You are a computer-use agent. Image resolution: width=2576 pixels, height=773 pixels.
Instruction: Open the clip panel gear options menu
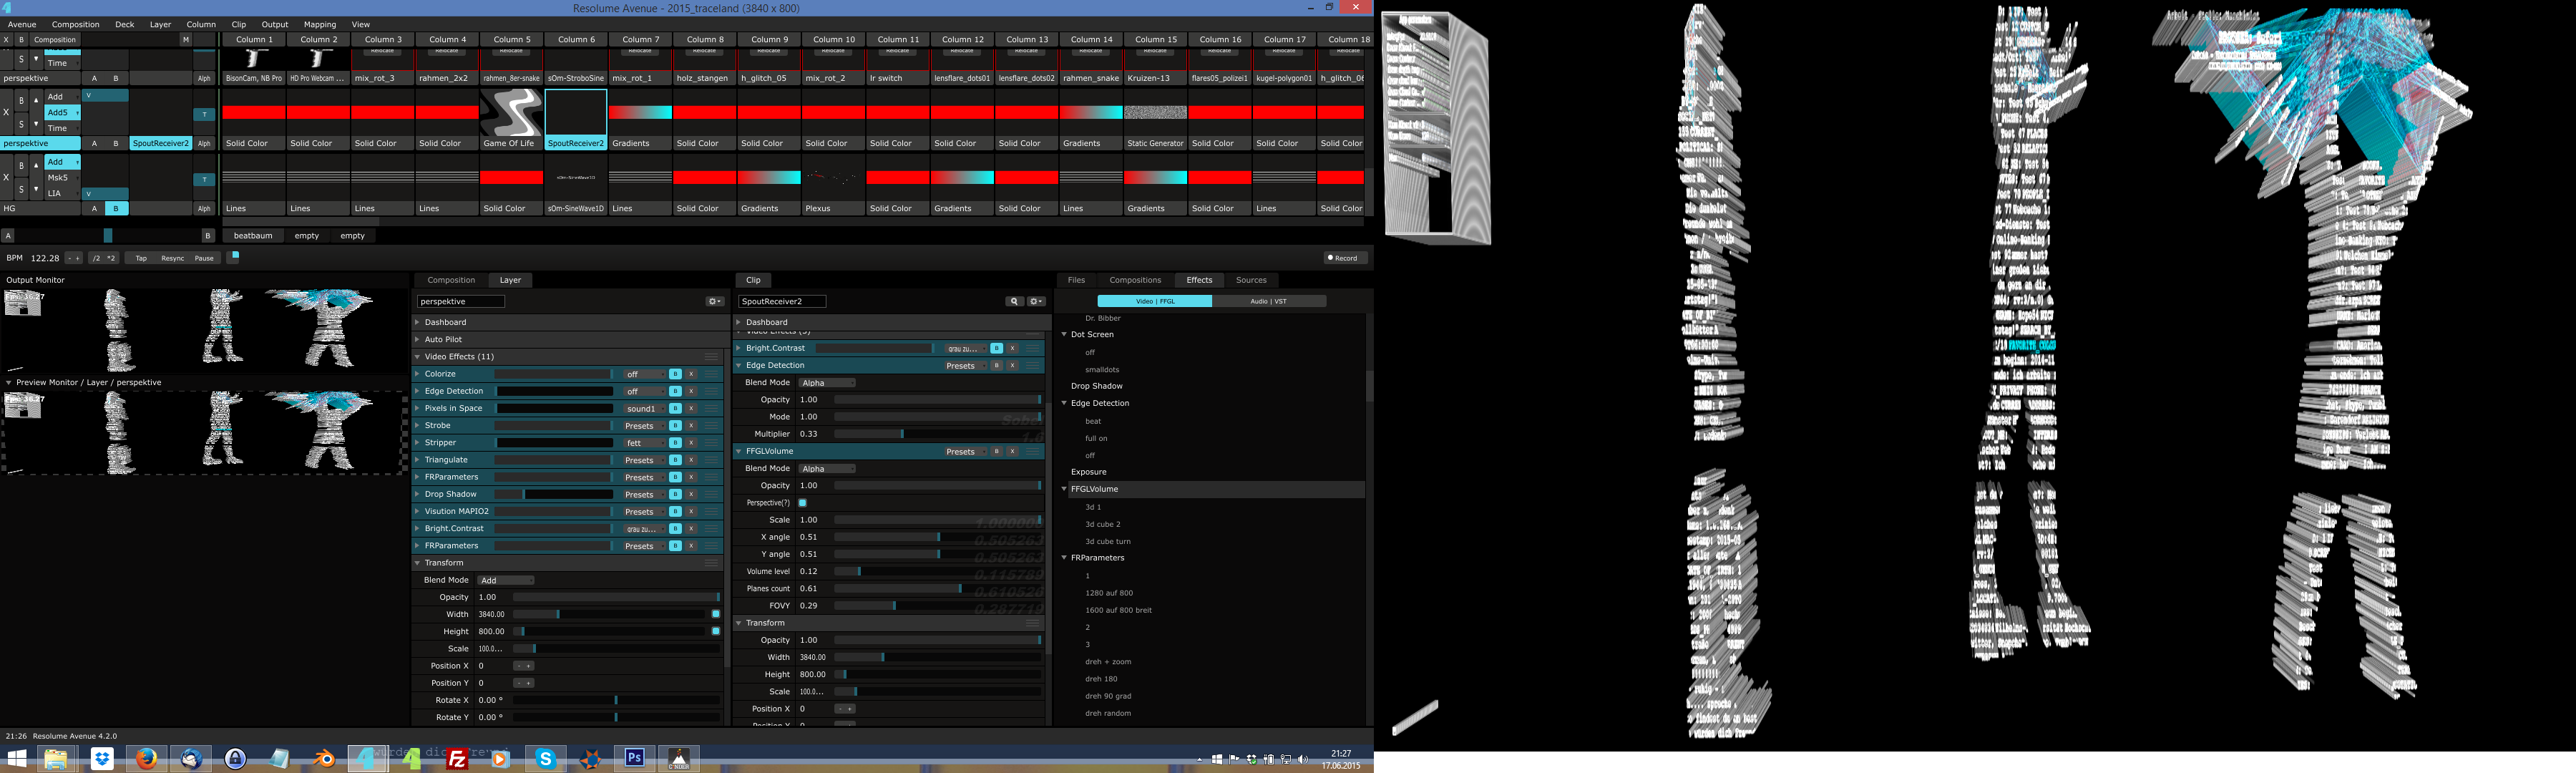coord(1036,301)
